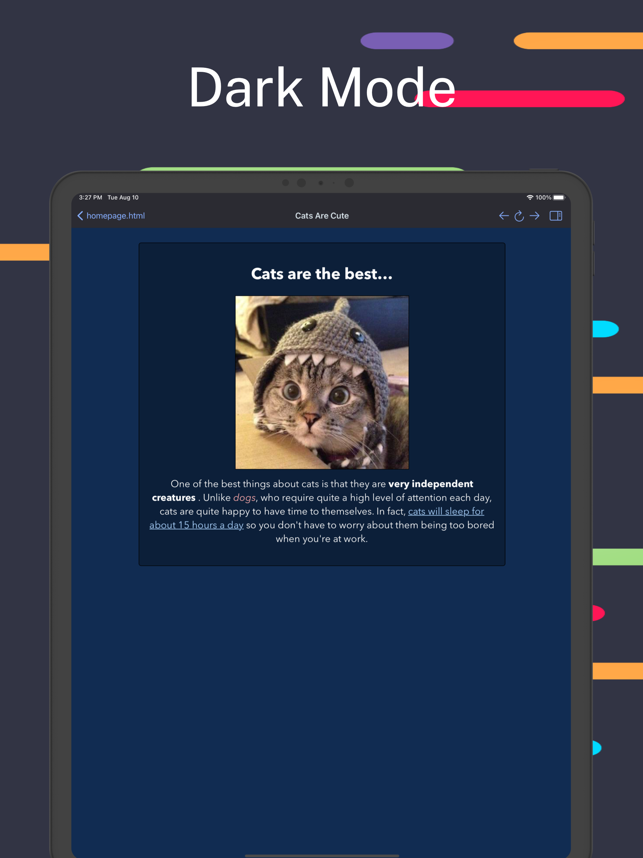Screen dimensions: 643x858
Task: Reload the page with the refresh icon
Action: point(519,216)
